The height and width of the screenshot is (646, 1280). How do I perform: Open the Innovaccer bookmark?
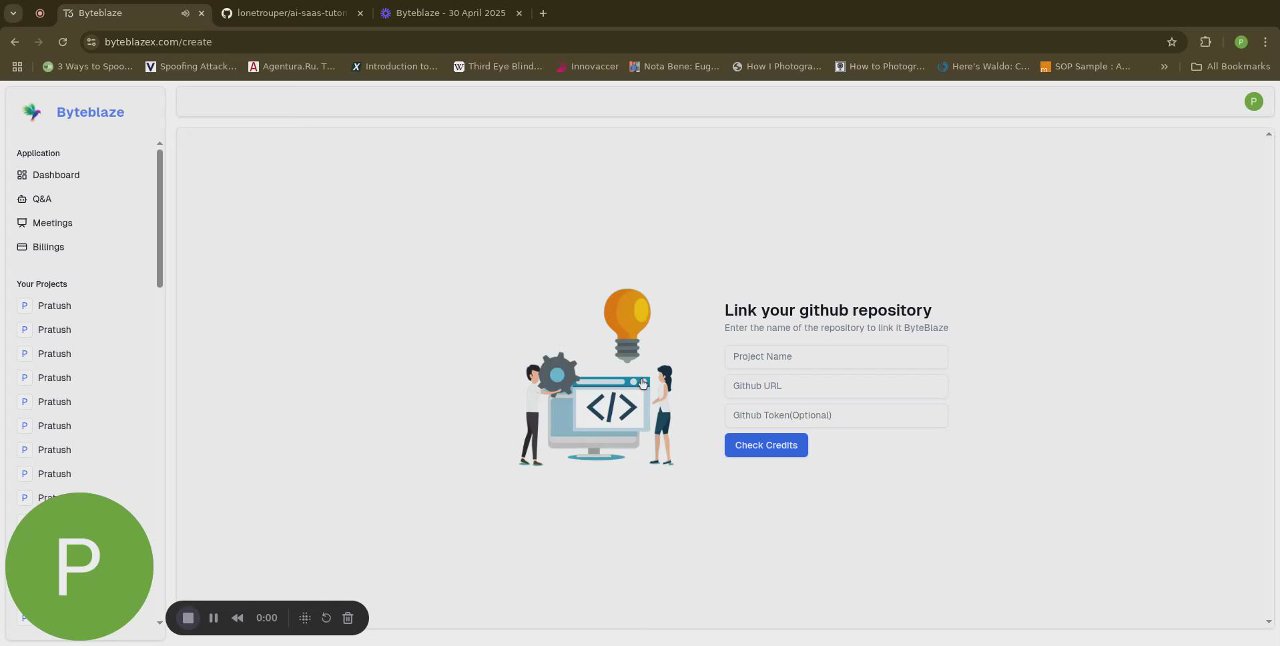(587, 67)
